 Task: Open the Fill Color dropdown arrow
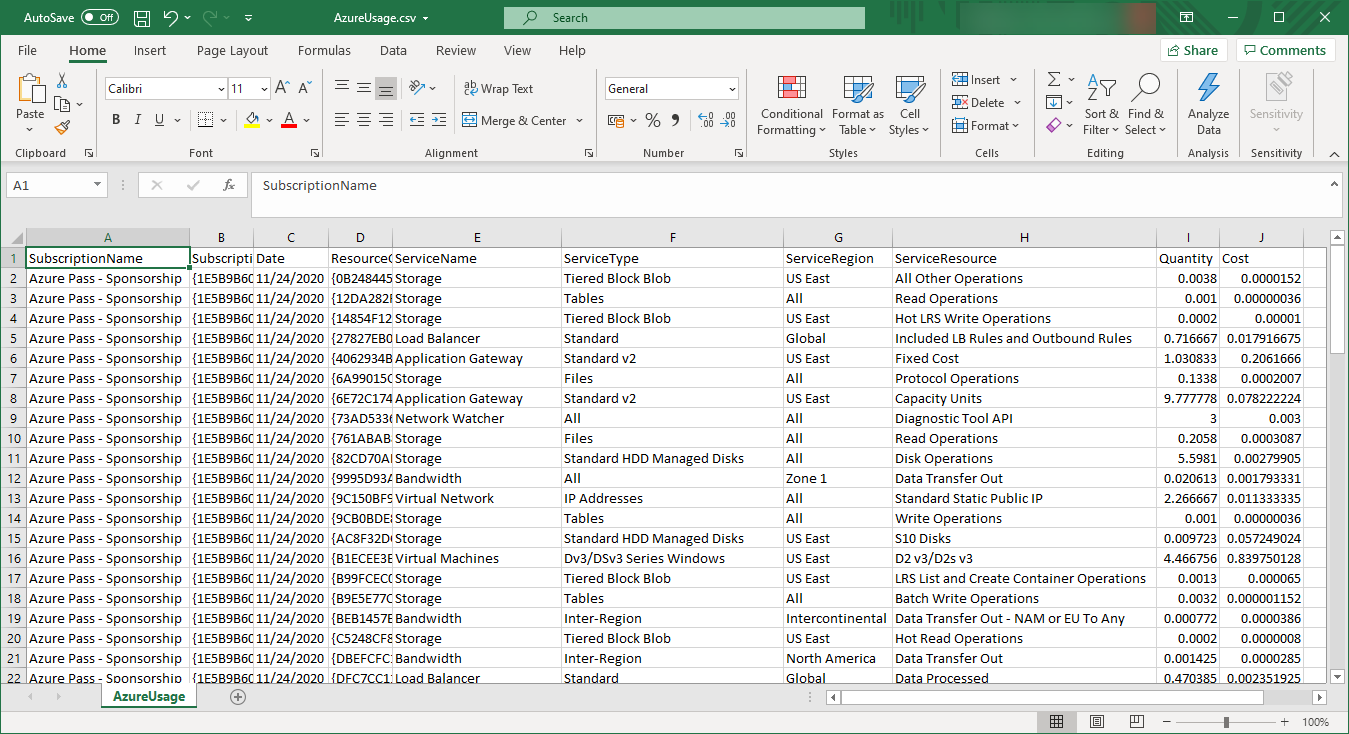(x=269, y=120)
